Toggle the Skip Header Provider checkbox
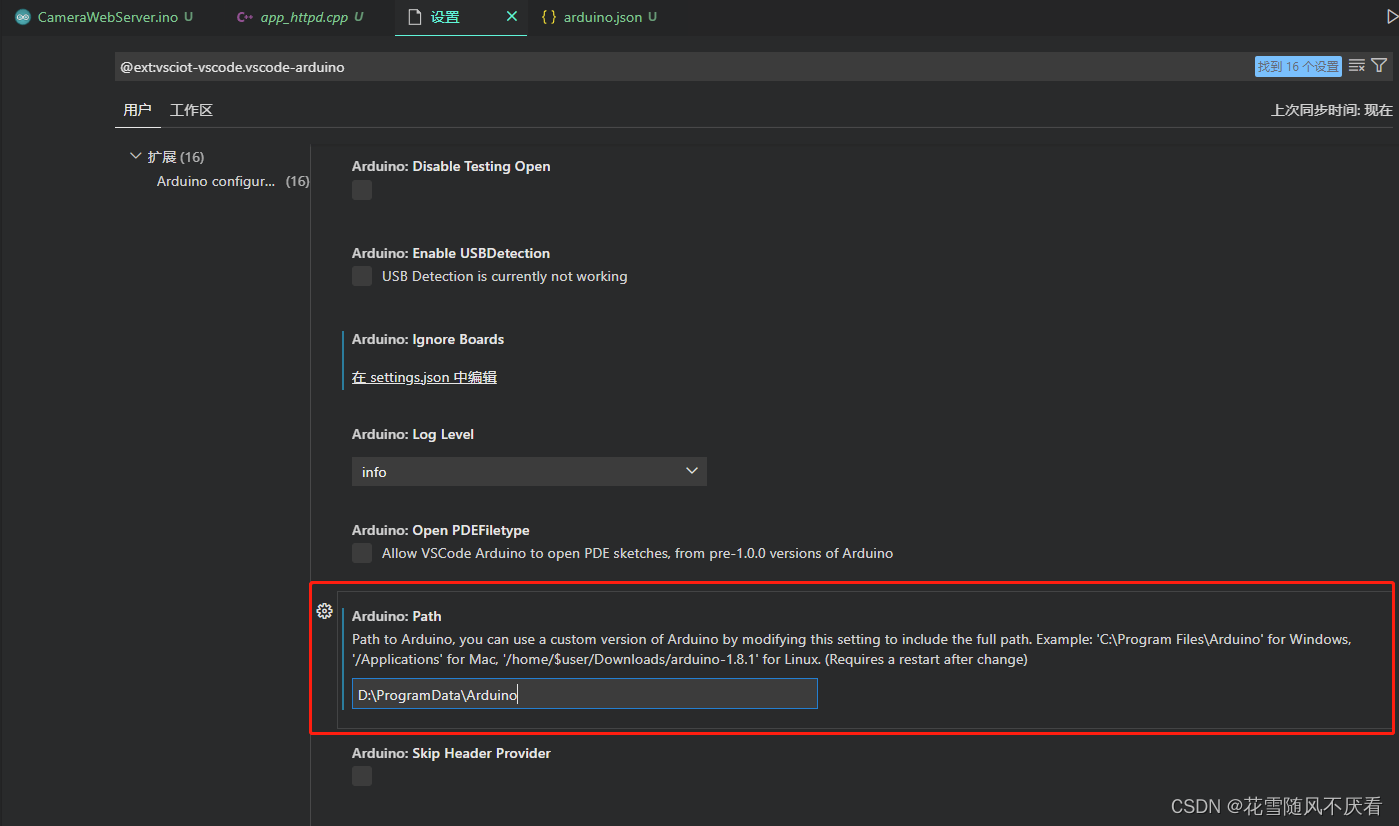Image resolution: width=1399 pixels, height=826 pixels. click(x=362, y=776)
